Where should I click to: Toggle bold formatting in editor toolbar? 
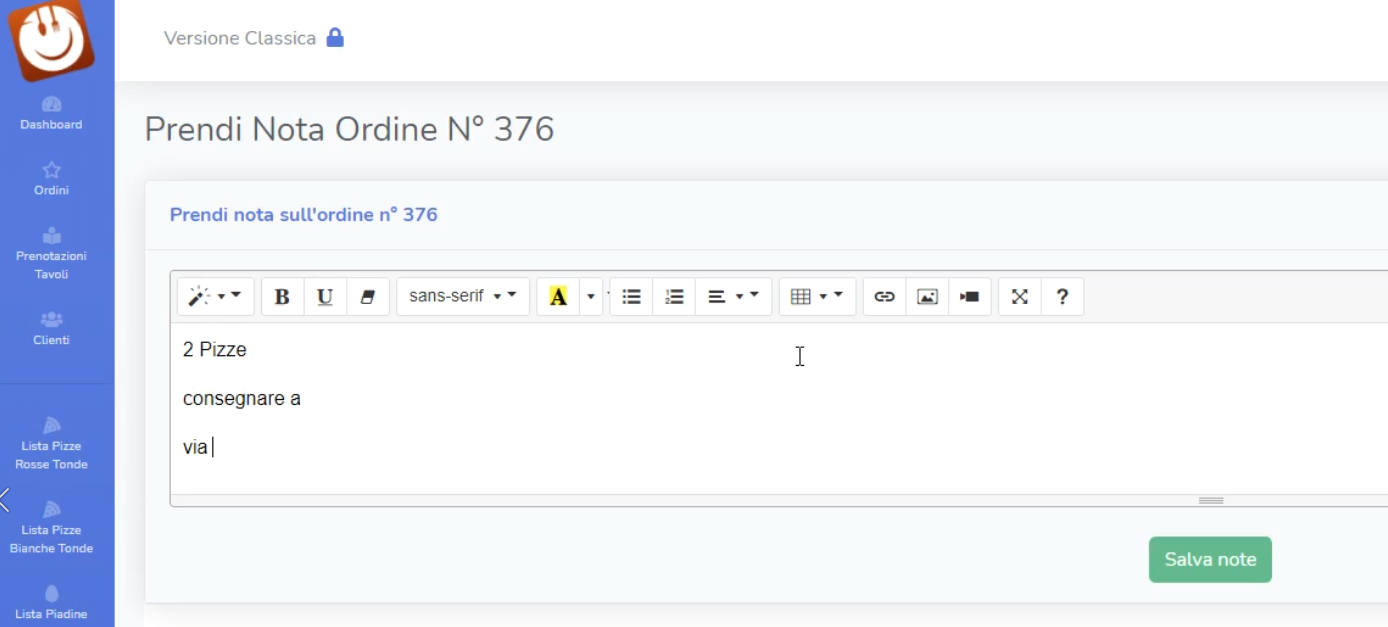[282, 297]
